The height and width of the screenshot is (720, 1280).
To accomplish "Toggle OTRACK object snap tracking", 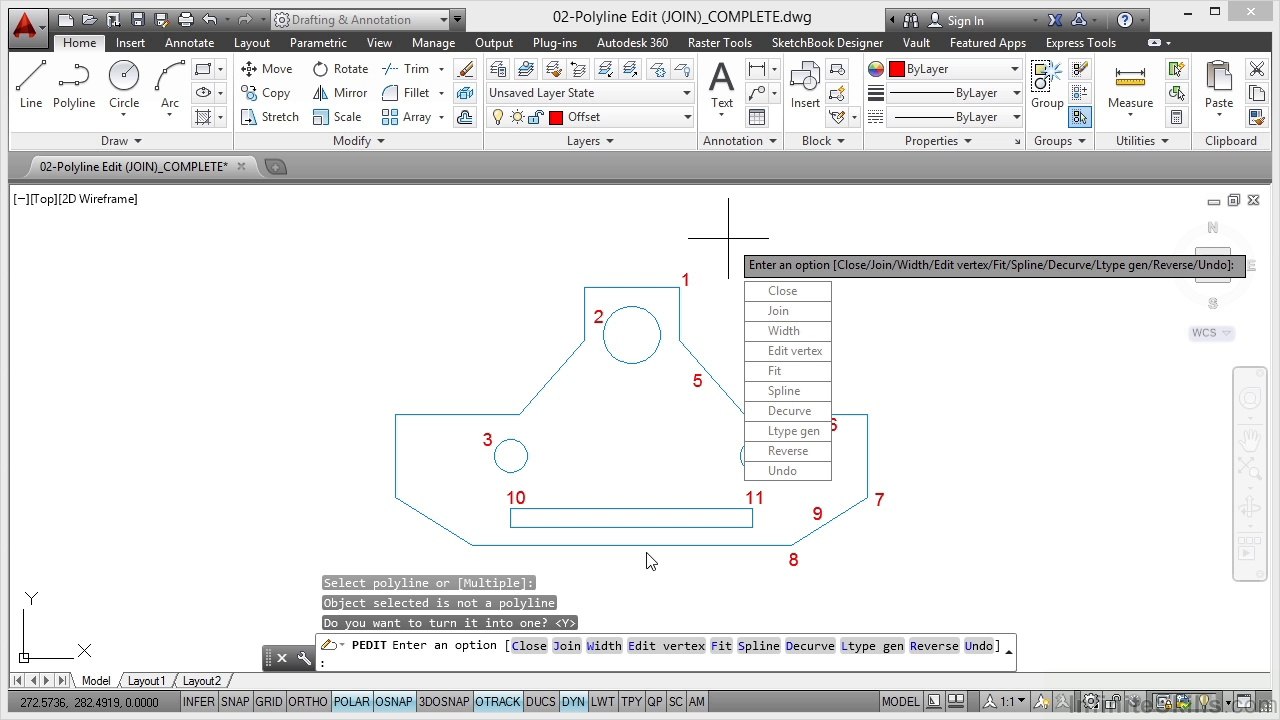I will pyautogui.click(x=497, y=702).
